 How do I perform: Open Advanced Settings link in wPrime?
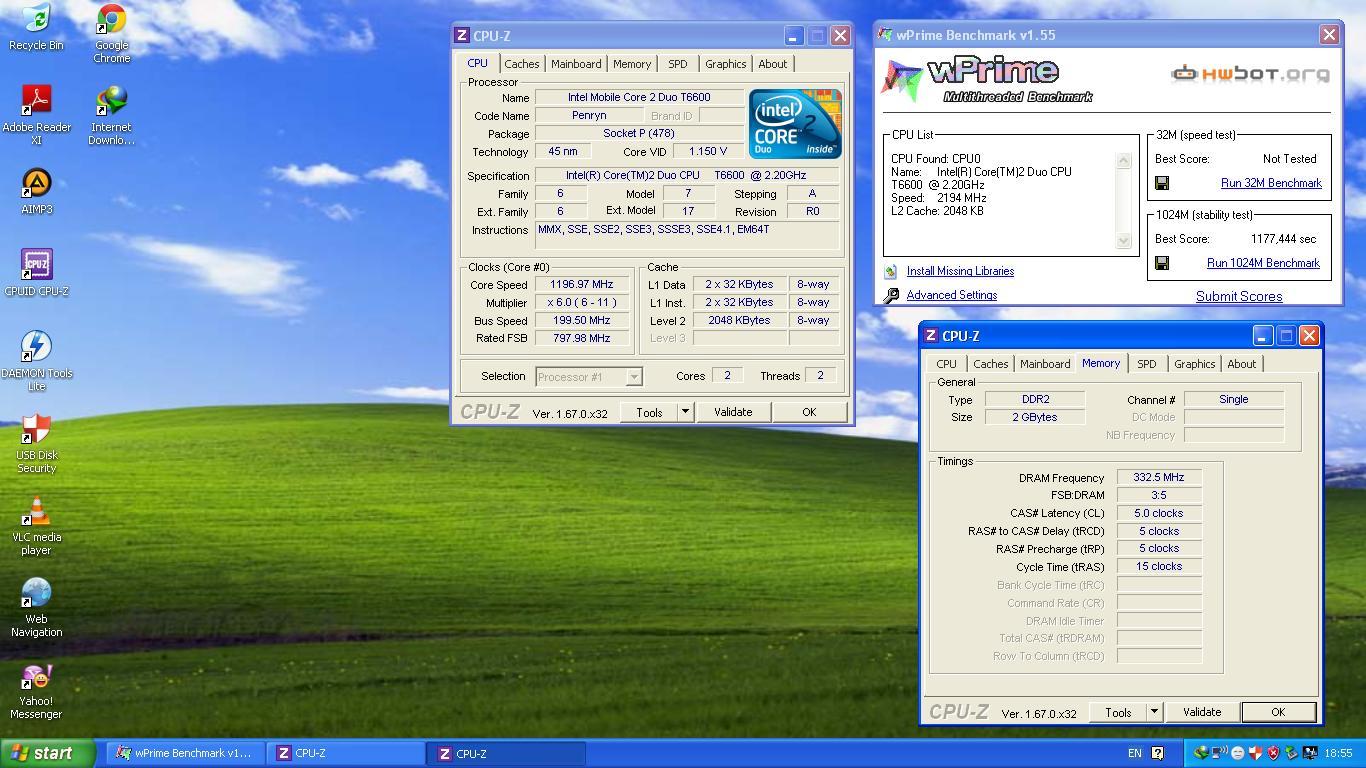pos(951,295)
